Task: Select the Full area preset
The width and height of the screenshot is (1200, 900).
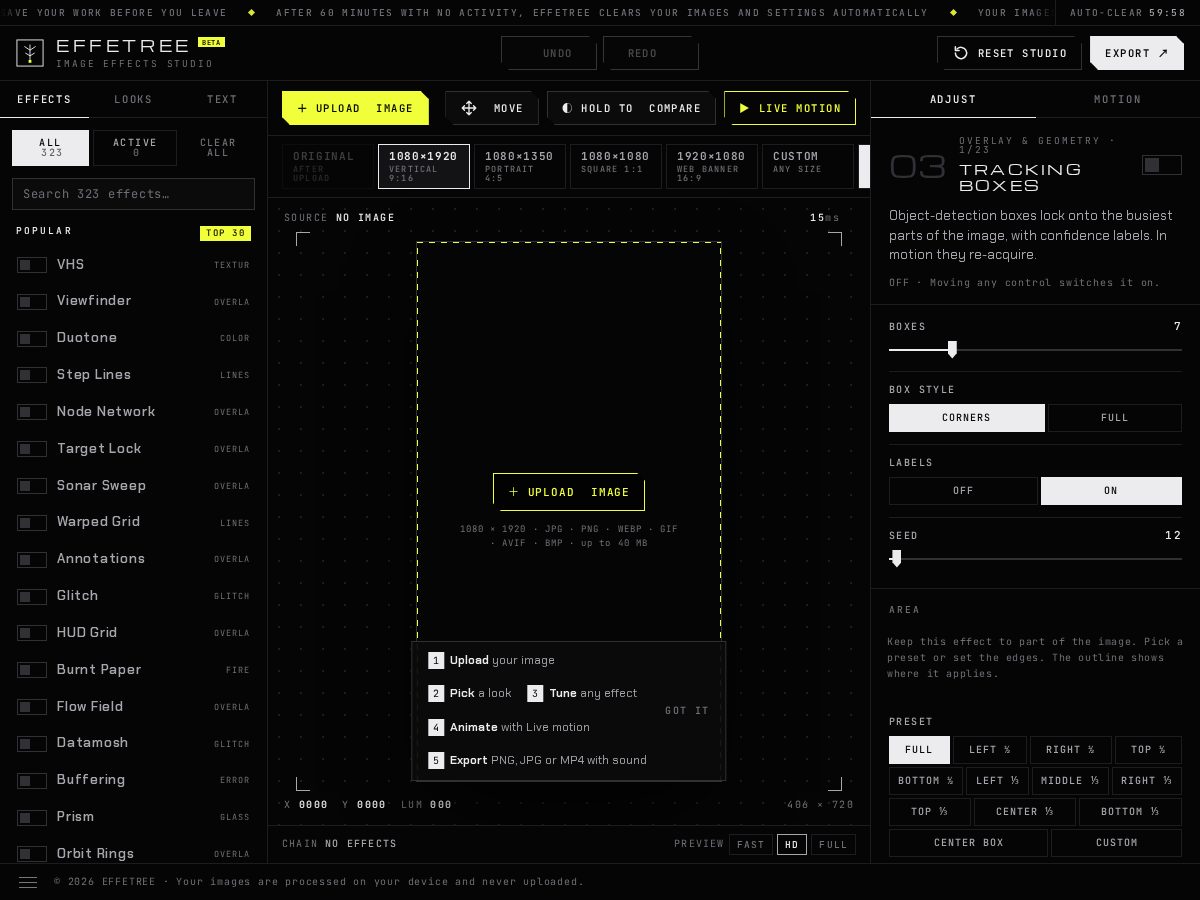Action: pos(919,750)
